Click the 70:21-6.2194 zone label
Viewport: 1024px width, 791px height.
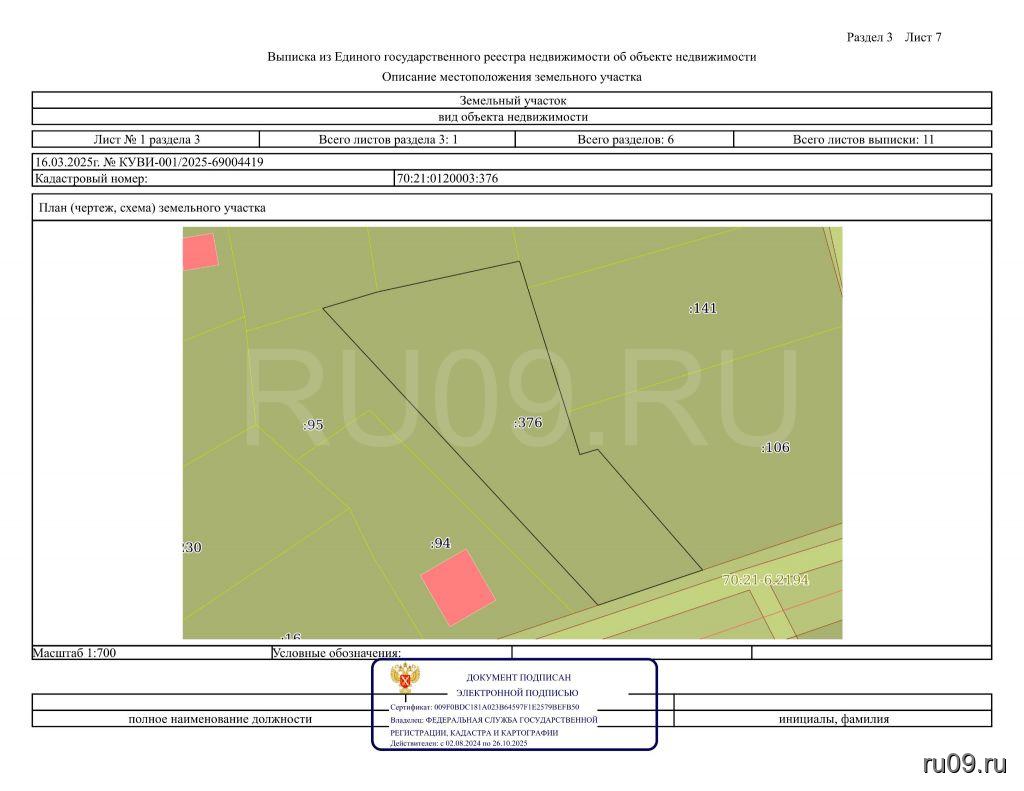click(765, 580)
